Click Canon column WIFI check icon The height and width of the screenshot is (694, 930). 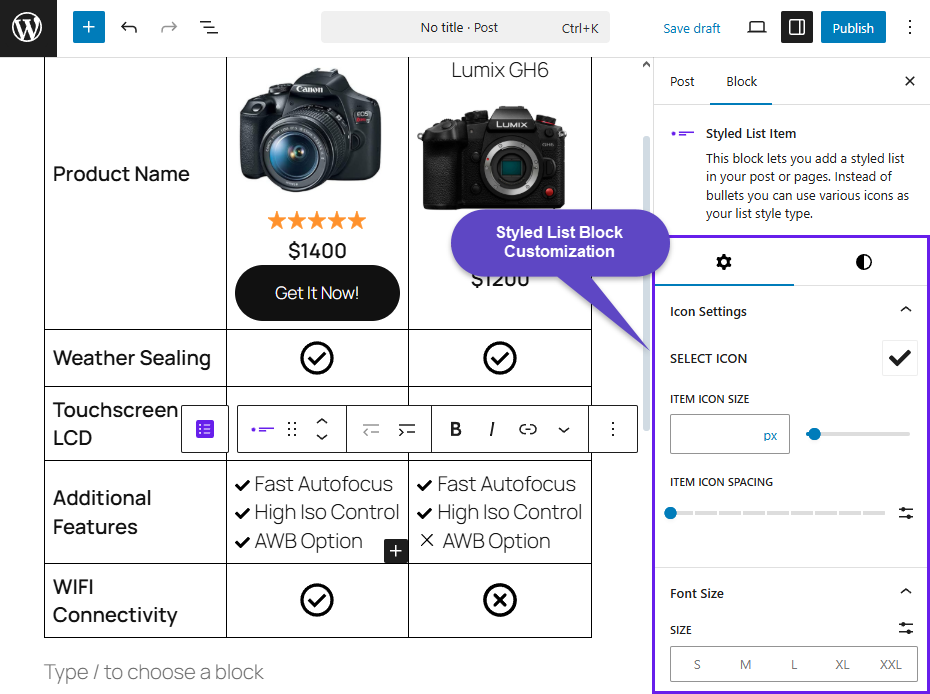[x=317, y=600]
